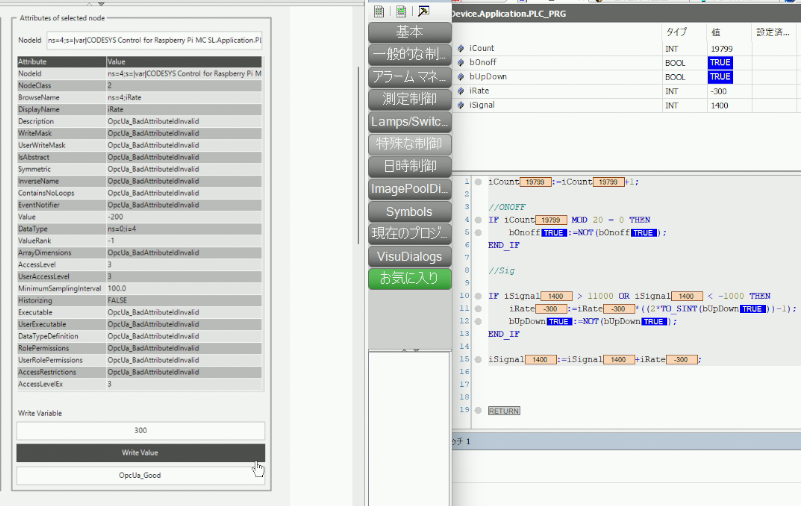Expand the 測定制御 toolbox category
The height and width of the screenshot is (506, 801).
click(x=410, y=100)
